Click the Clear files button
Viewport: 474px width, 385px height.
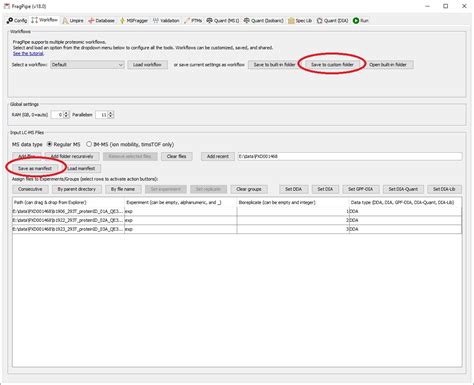click(x=177, y=156)
